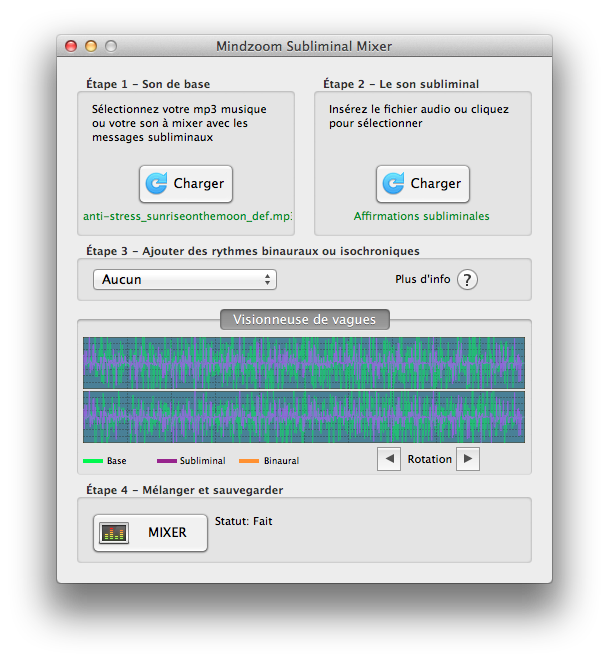Viewport: 609px width, 662px height.
Task: Click the upper waveform display
Action: tap(304, 363)
